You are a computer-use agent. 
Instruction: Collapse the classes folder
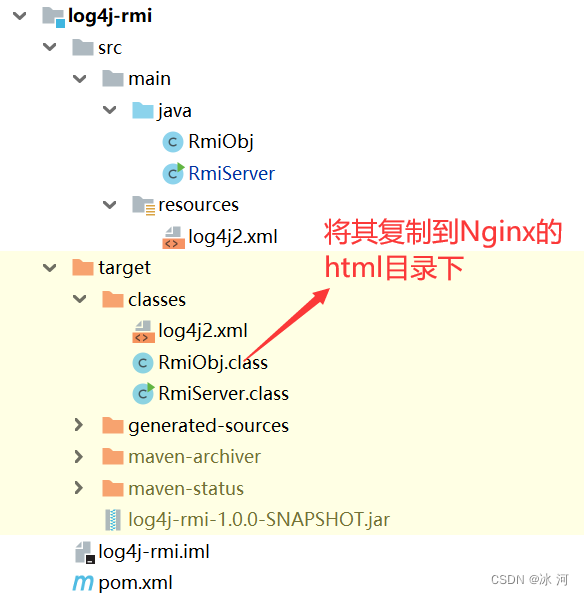tap(80, 299)
